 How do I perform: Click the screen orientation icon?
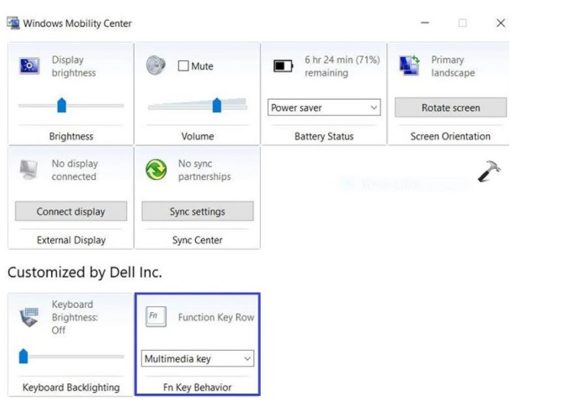coord(409,65)
